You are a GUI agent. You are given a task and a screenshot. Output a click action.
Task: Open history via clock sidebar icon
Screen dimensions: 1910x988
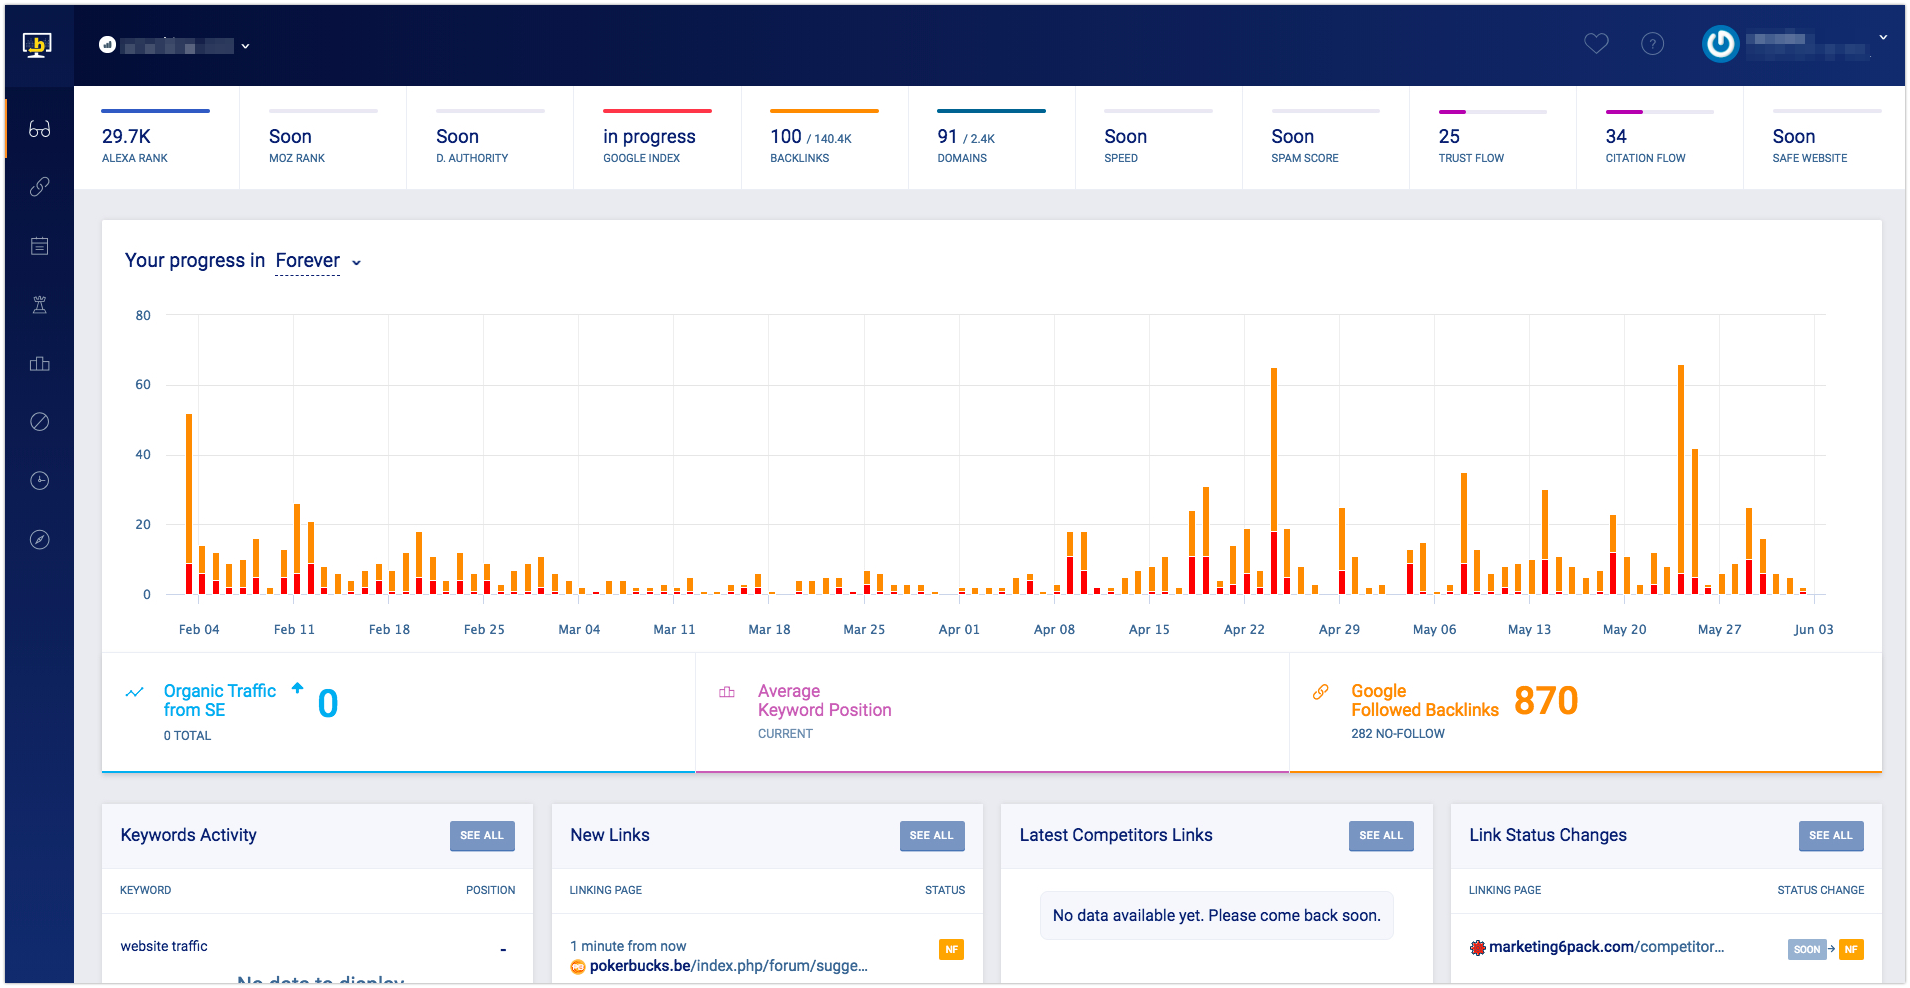39,480
